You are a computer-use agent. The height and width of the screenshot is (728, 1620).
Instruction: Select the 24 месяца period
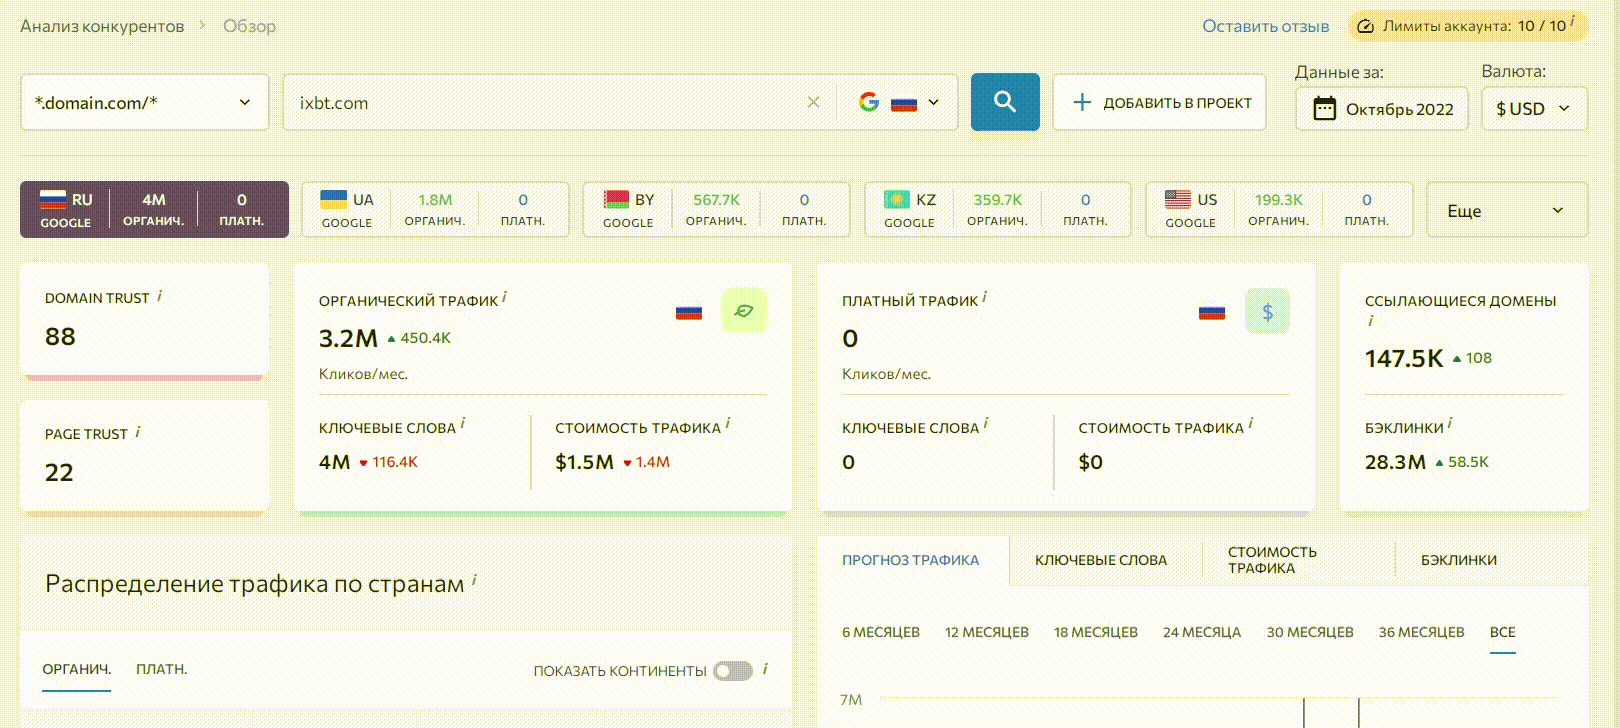tap(1202, 632)
